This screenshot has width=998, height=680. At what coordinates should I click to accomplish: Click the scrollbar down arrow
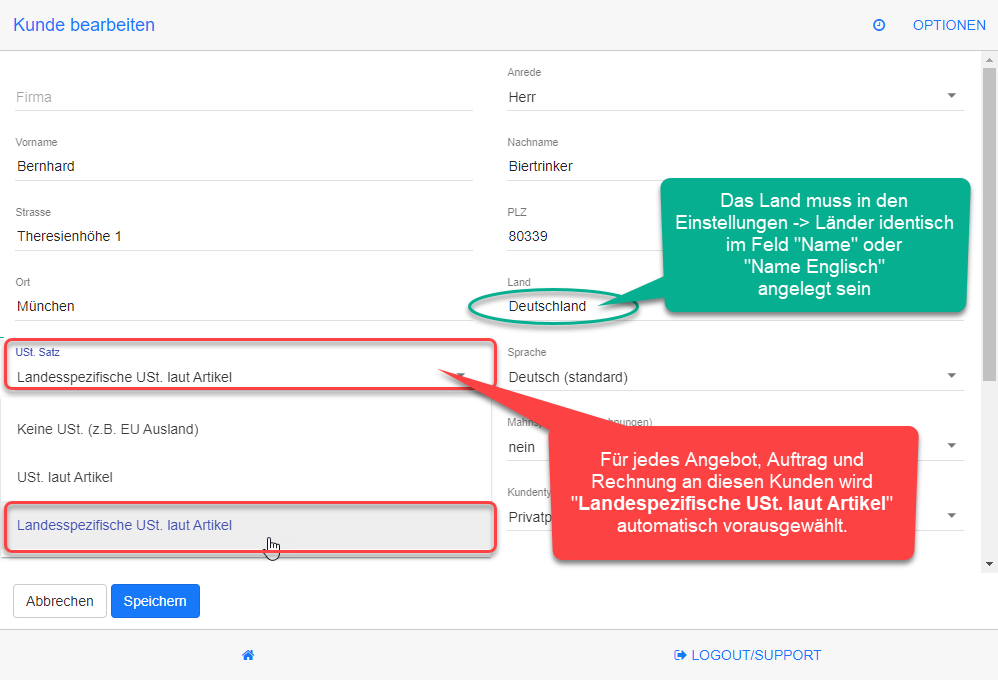(989, 564)
